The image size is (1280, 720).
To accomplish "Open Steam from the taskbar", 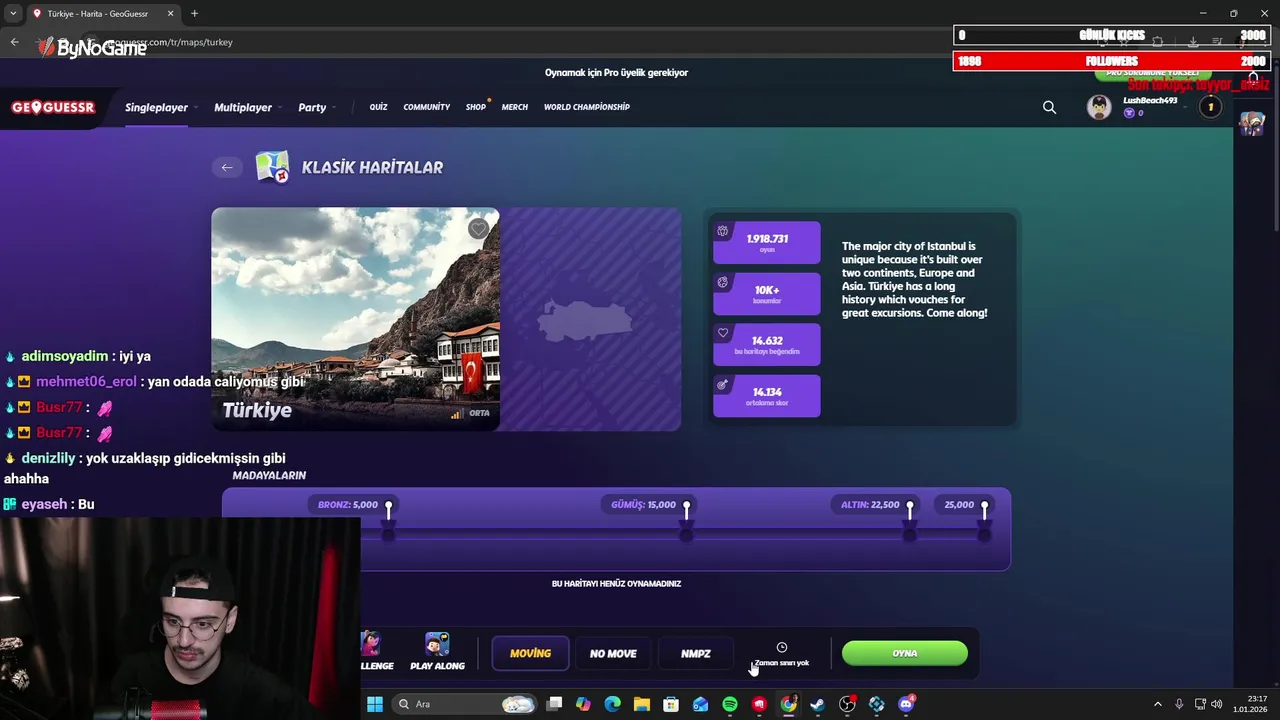I will coord(817,704).
